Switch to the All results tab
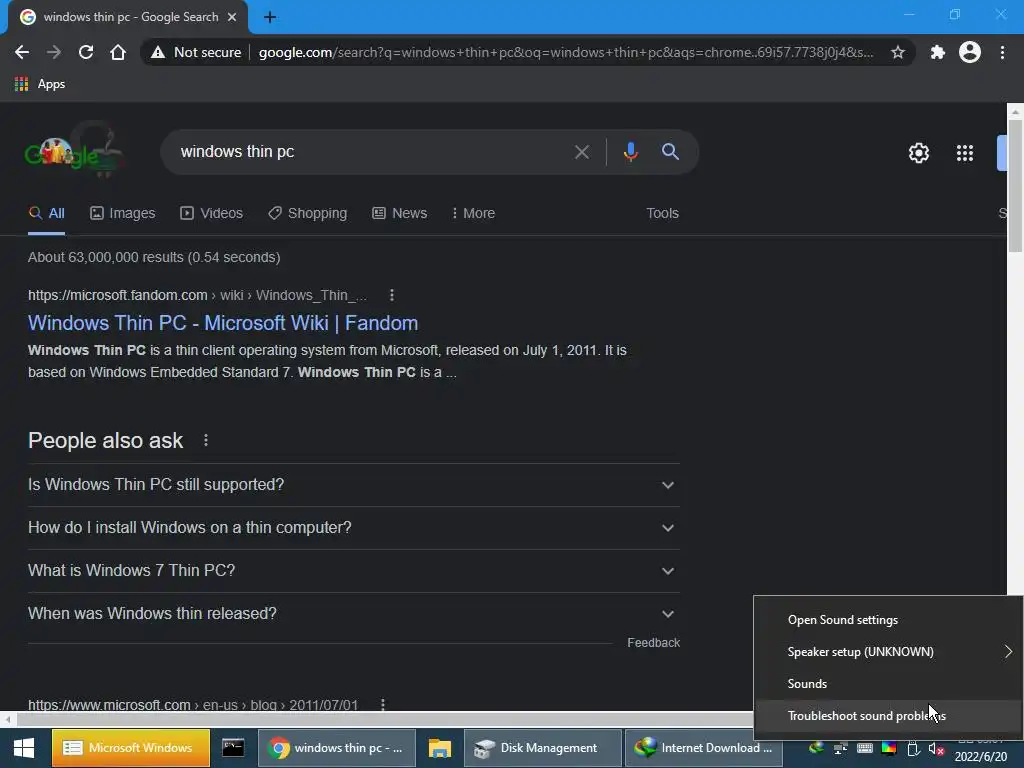This screenshot has height=768, width=1024. (x=46, y=214)
